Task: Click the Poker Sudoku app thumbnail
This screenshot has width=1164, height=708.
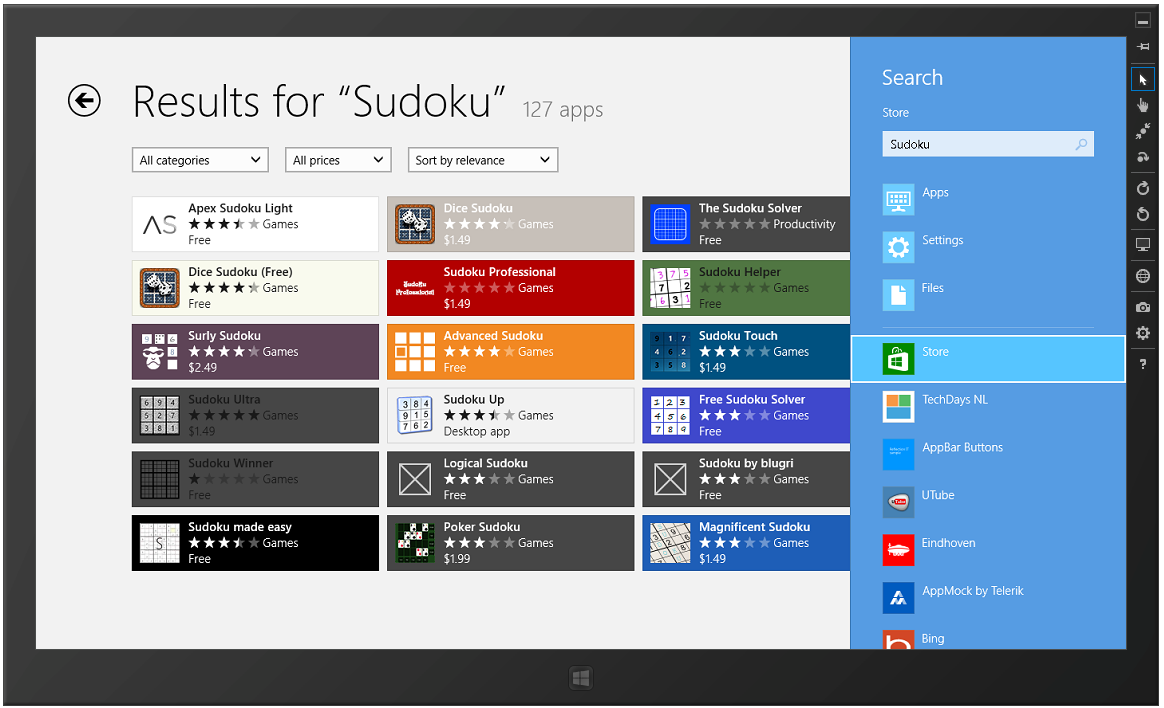Action: [x=415, y=543]
